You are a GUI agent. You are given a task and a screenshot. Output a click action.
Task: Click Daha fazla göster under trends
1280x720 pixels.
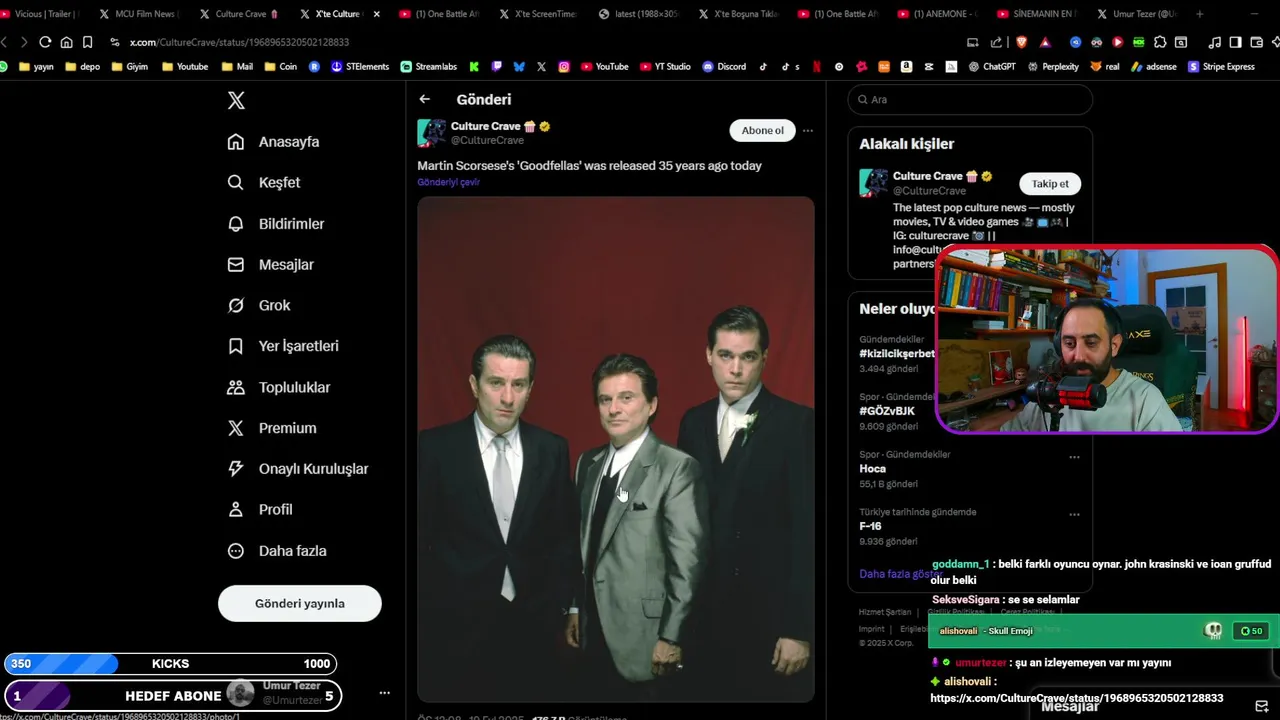pos(901,574)
